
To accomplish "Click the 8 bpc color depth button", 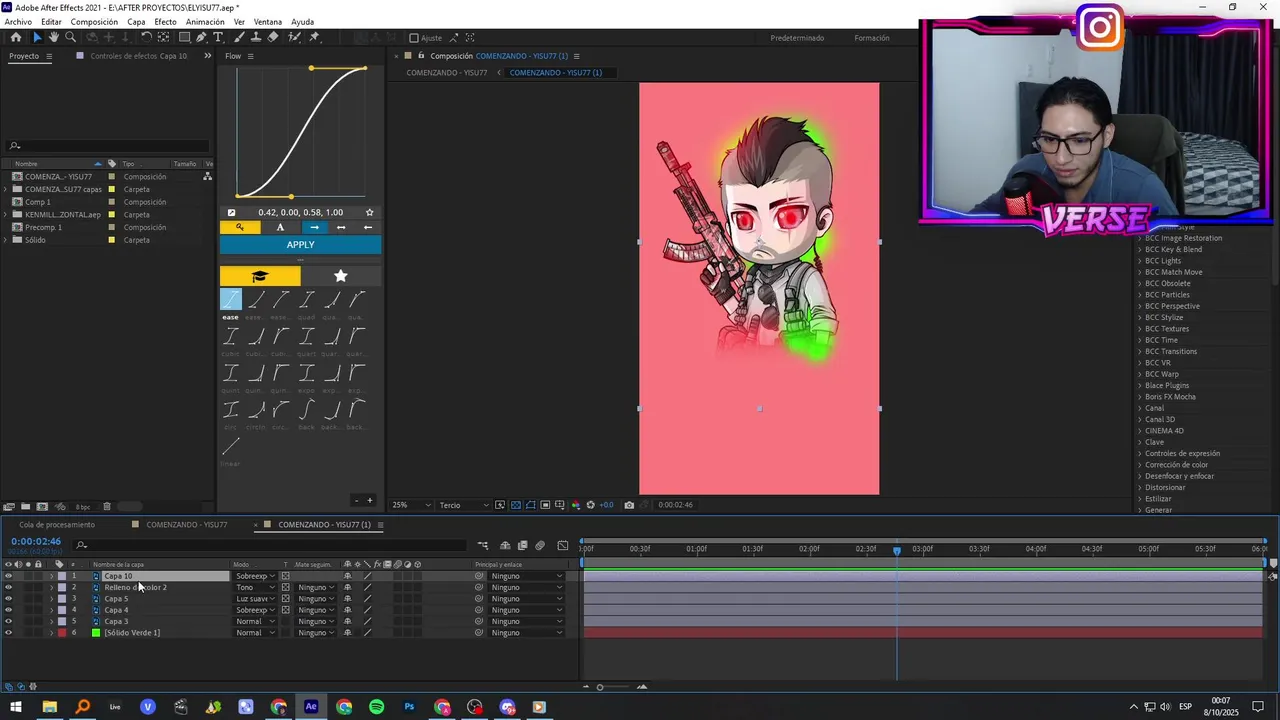I will click(x=82, y=507).
